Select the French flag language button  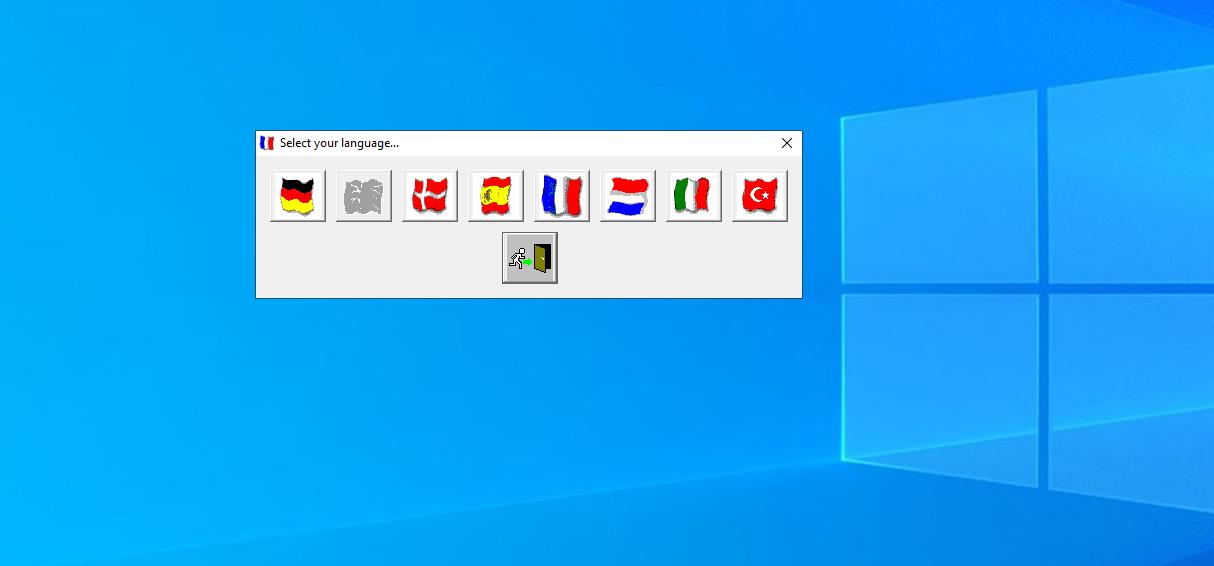point(562,195)
